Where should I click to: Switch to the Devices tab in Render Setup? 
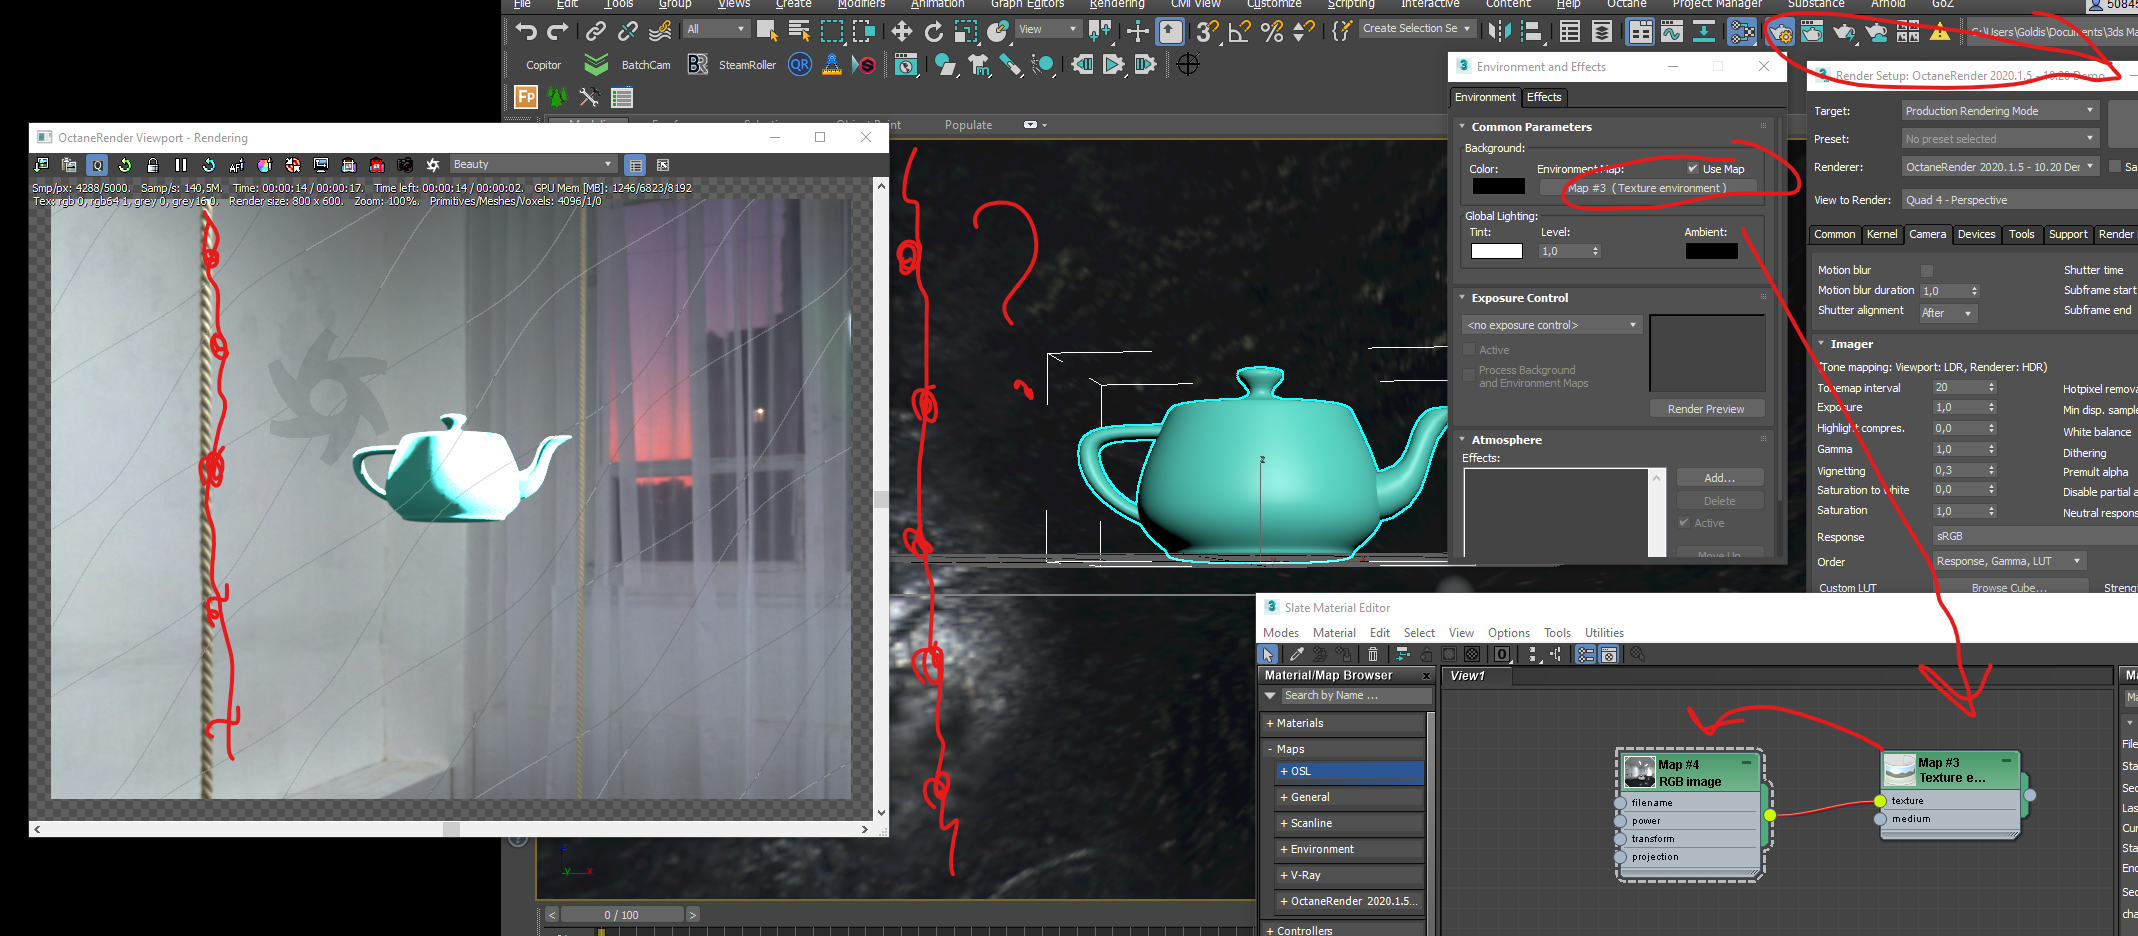(x=1976, y=234)
